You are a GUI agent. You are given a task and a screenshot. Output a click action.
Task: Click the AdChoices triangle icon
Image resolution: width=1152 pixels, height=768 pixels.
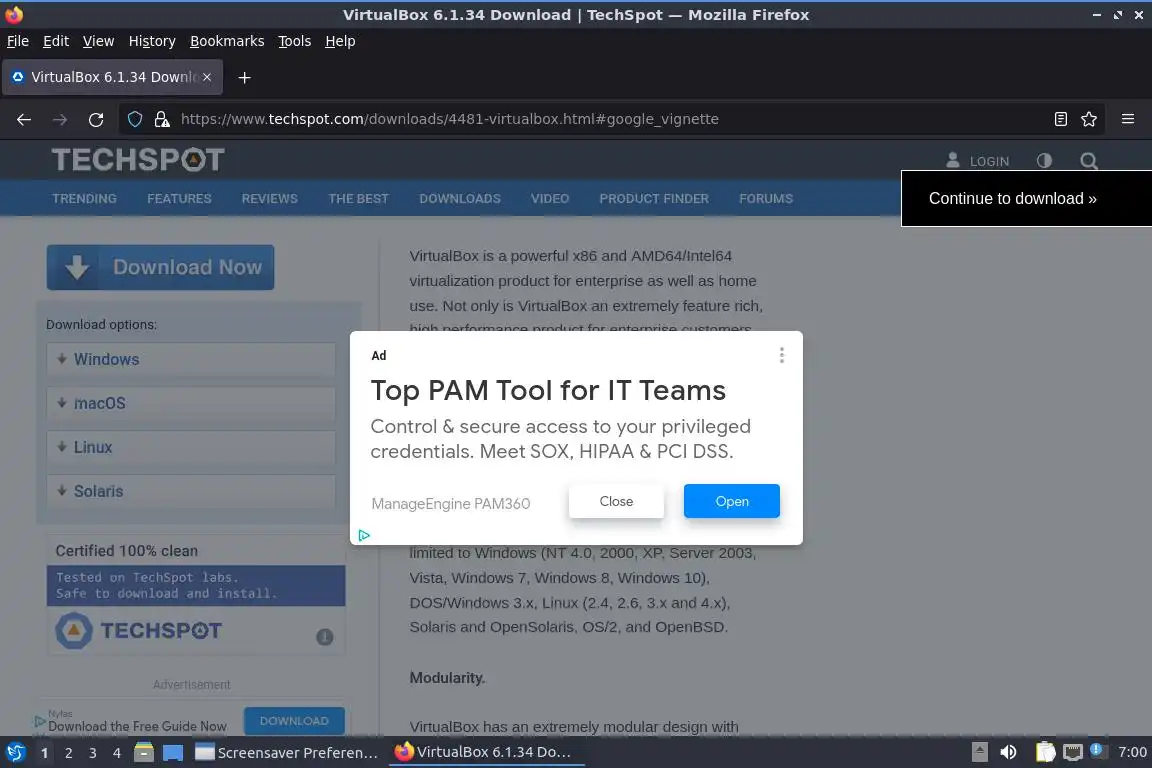(x=364, y=535)
